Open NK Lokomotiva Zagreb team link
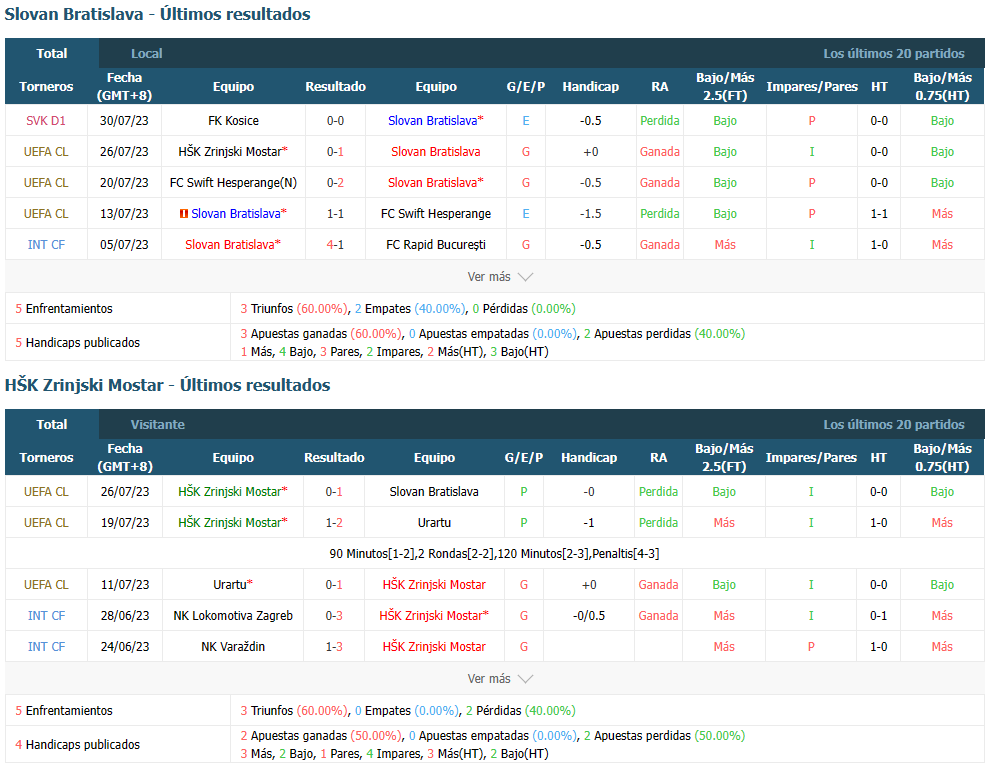This screenshot has height=771, width=993. [232, 616]
